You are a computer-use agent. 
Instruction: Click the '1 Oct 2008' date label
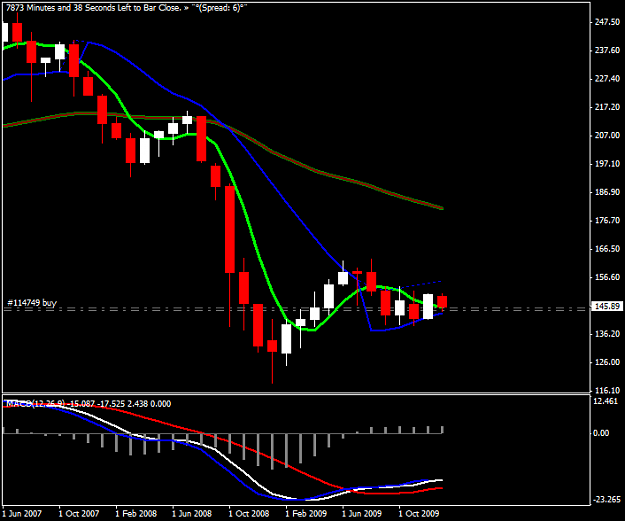point(249,513)
